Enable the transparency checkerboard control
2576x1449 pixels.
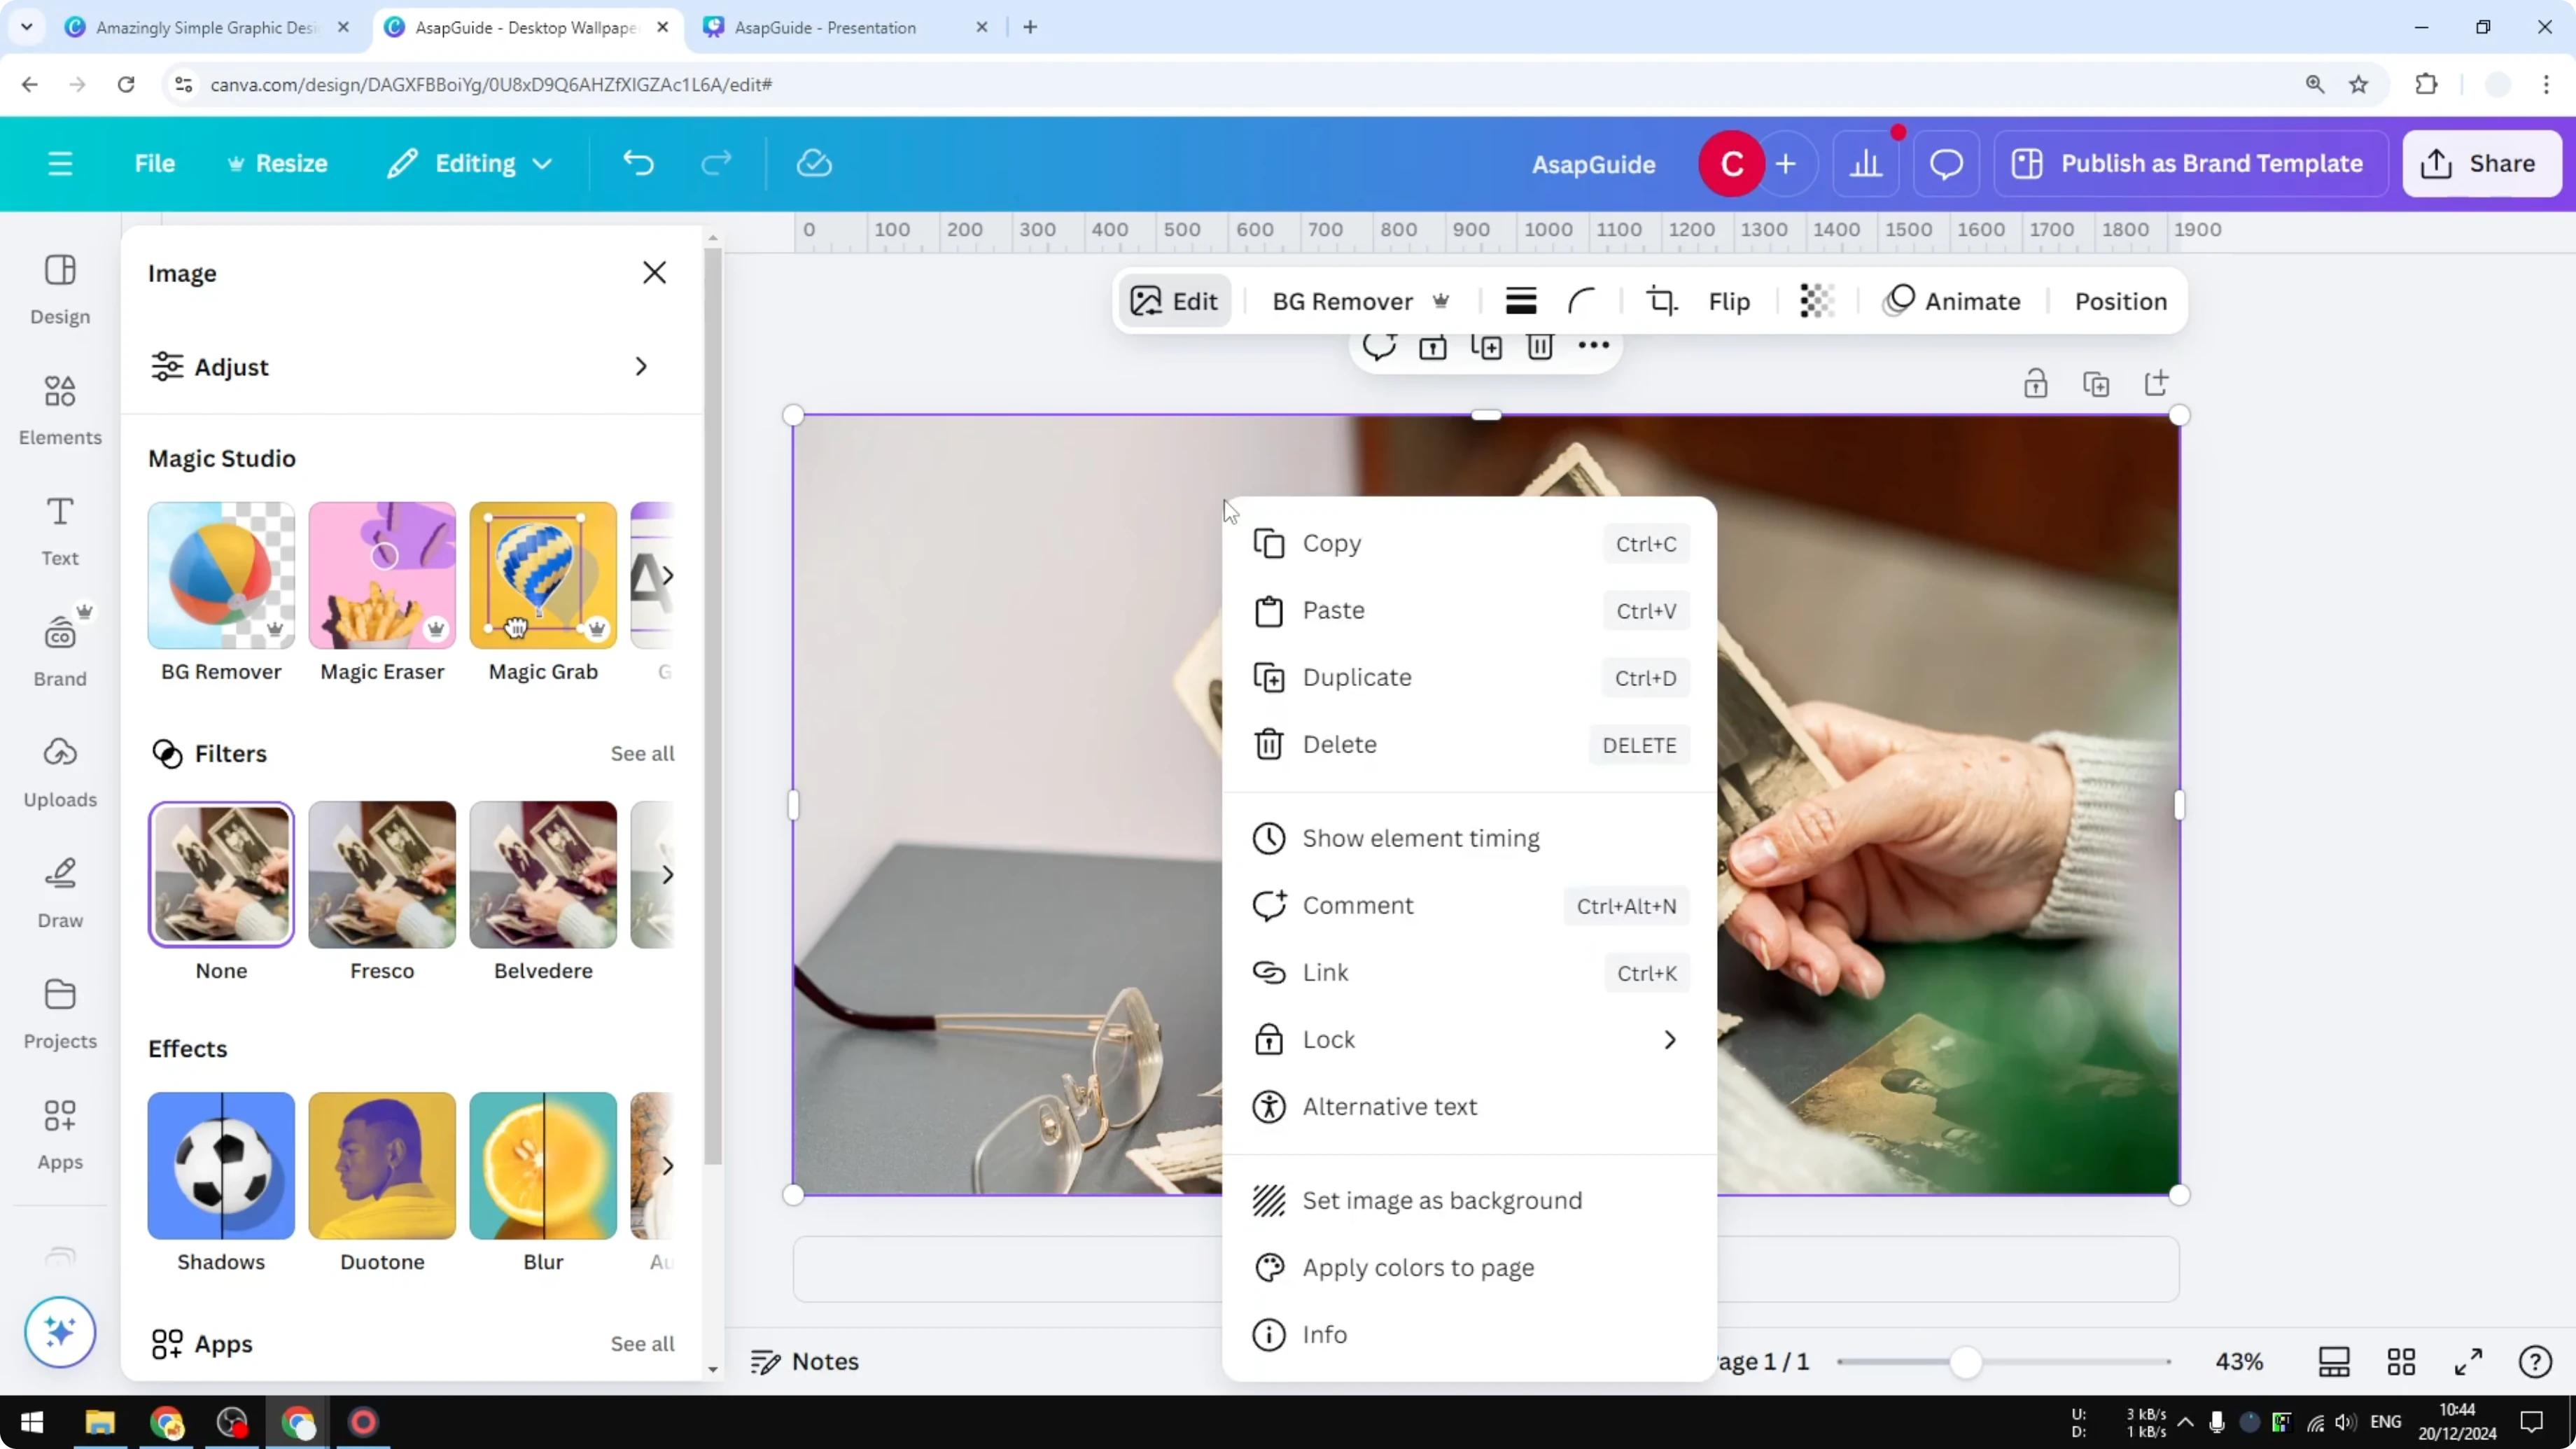[1816, 300]
